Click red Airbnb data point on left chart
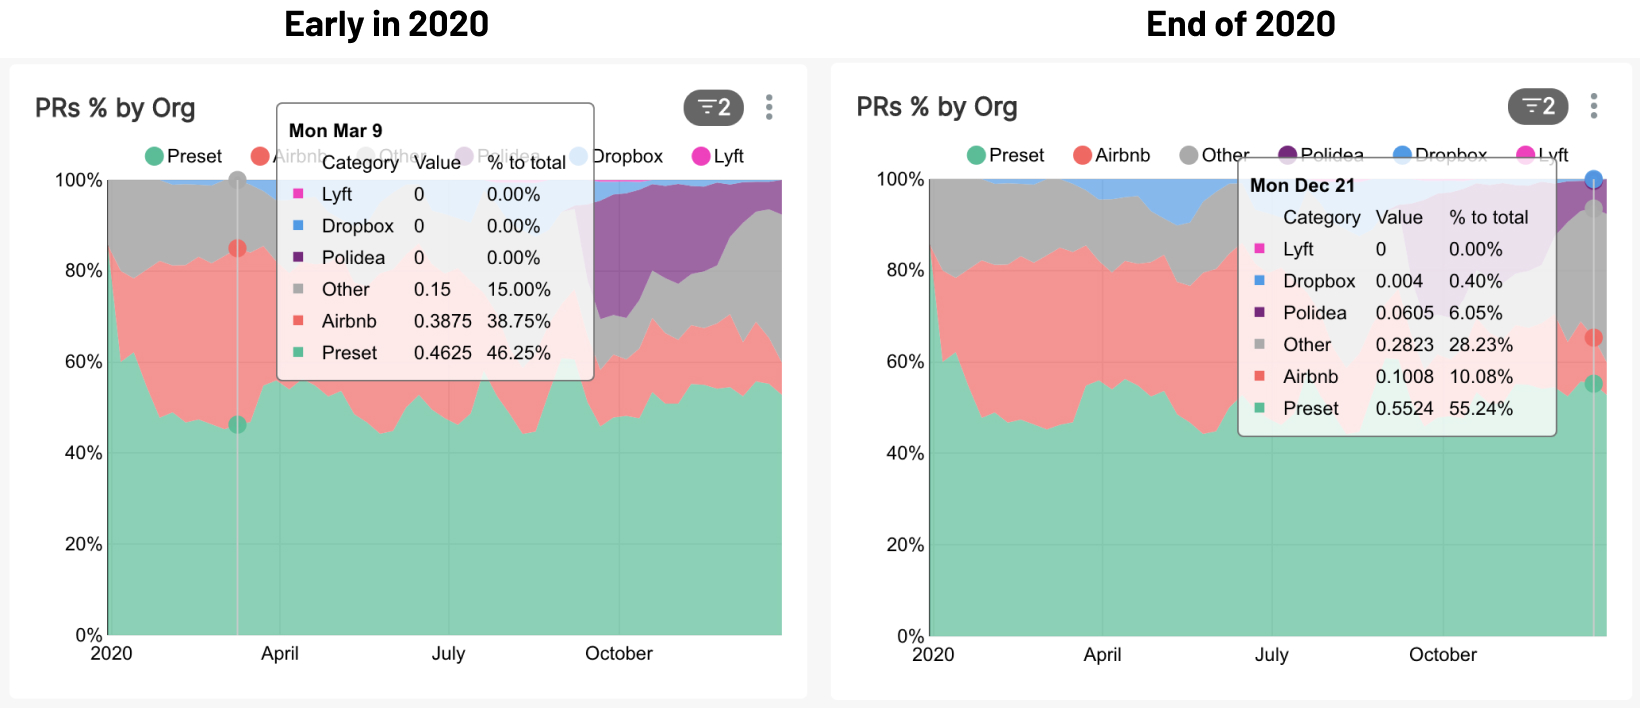 tap(237, 248)
